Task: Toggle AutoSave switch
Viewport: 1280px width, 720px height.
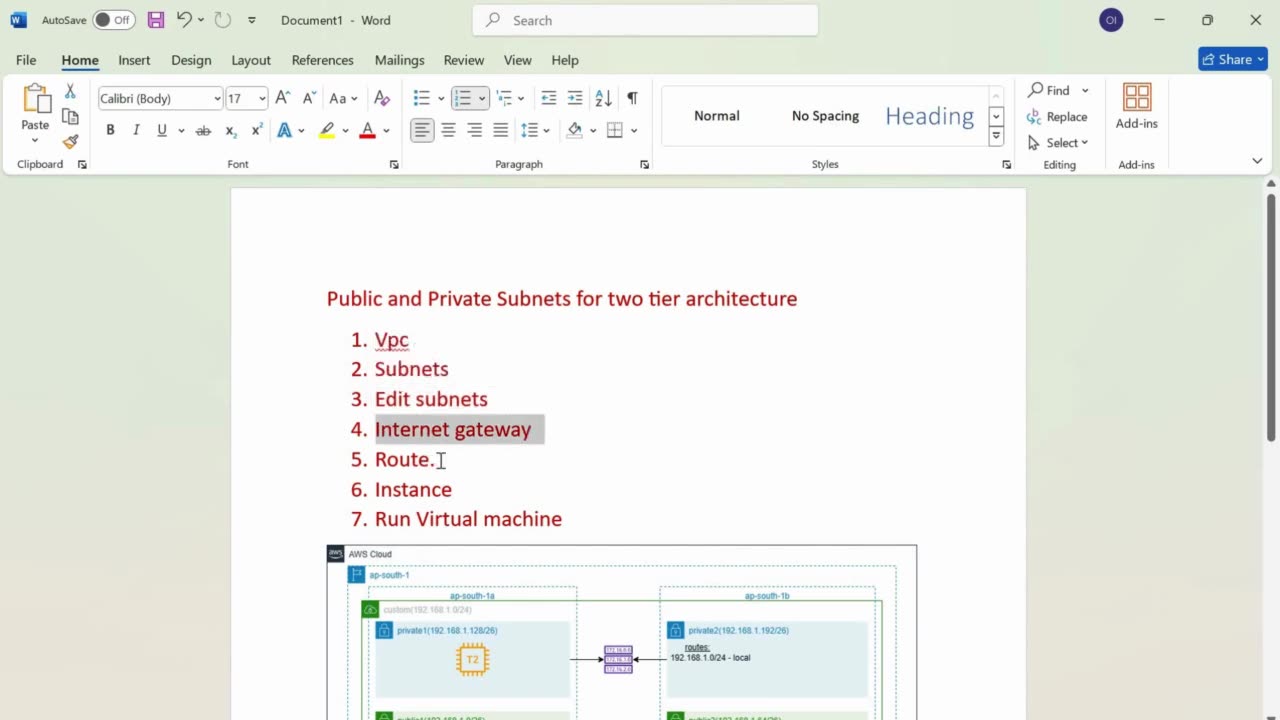Action: coord(113,20)
